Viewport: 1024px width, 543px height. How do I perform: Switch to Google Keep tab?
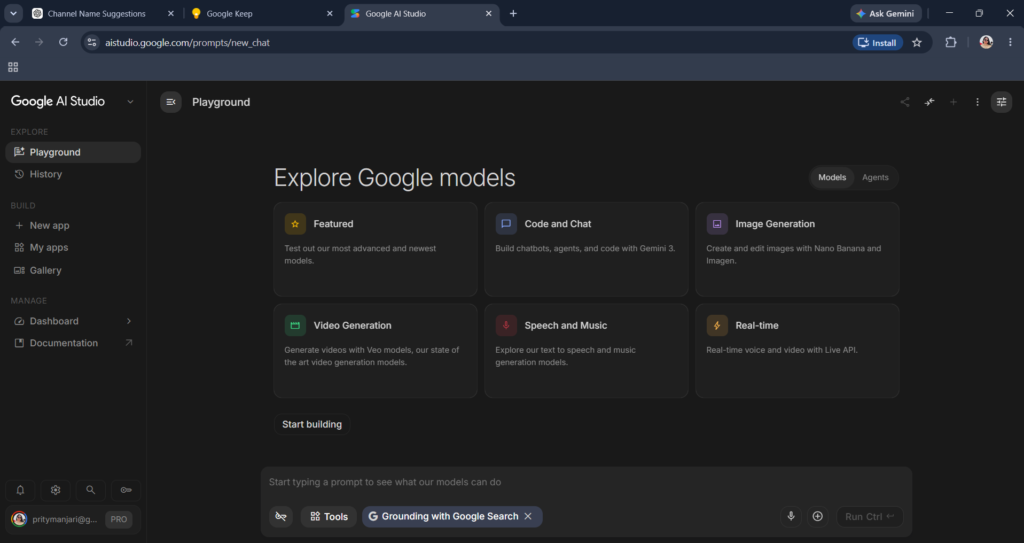click(x=262, y=14)
